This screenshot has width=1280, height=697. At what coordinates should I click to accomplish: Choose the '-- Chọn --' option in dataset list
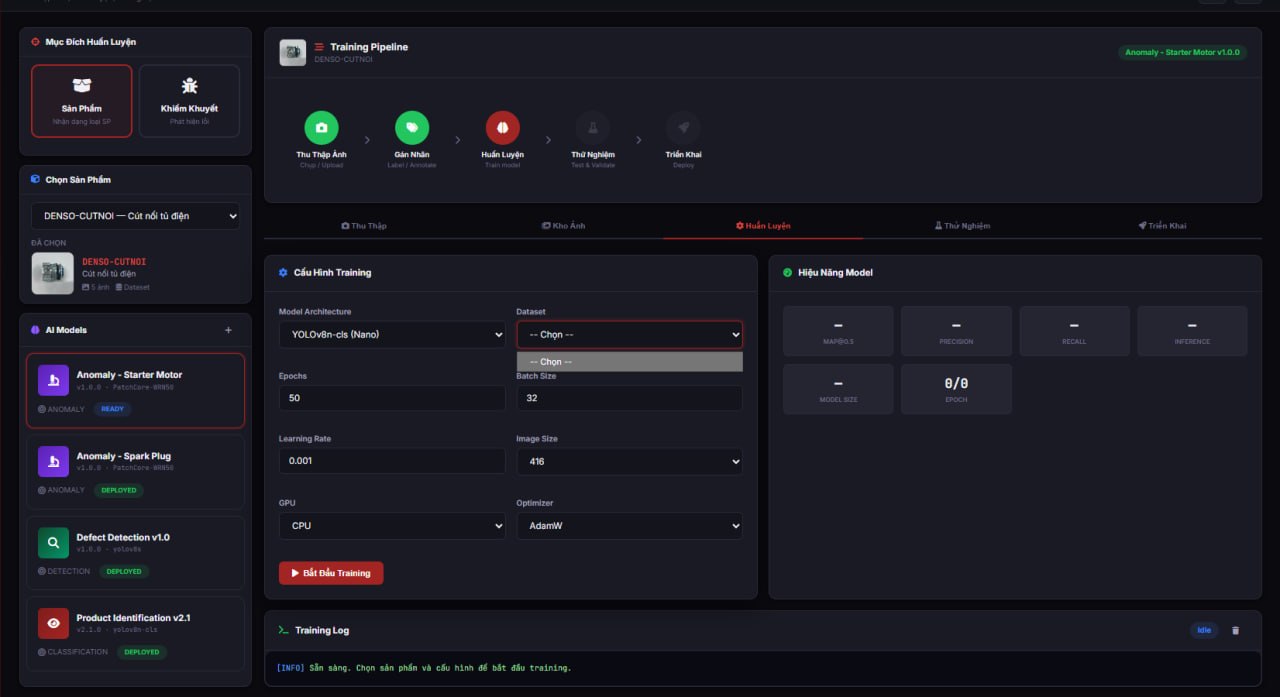point(629,362)
